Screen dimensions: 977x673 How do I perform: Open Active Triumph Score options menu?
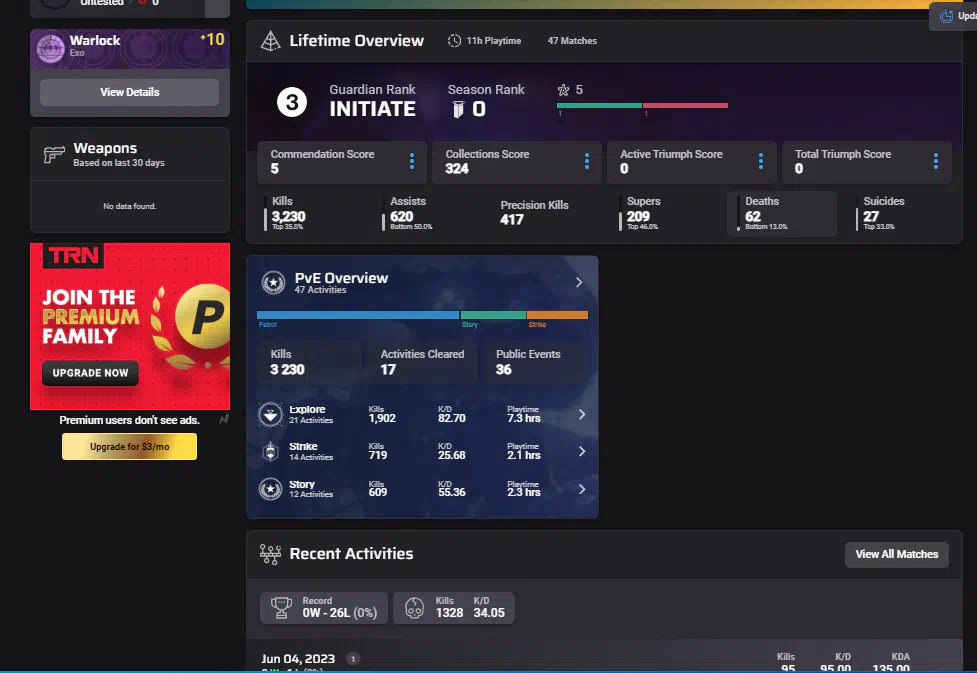[x=761, y=161]
